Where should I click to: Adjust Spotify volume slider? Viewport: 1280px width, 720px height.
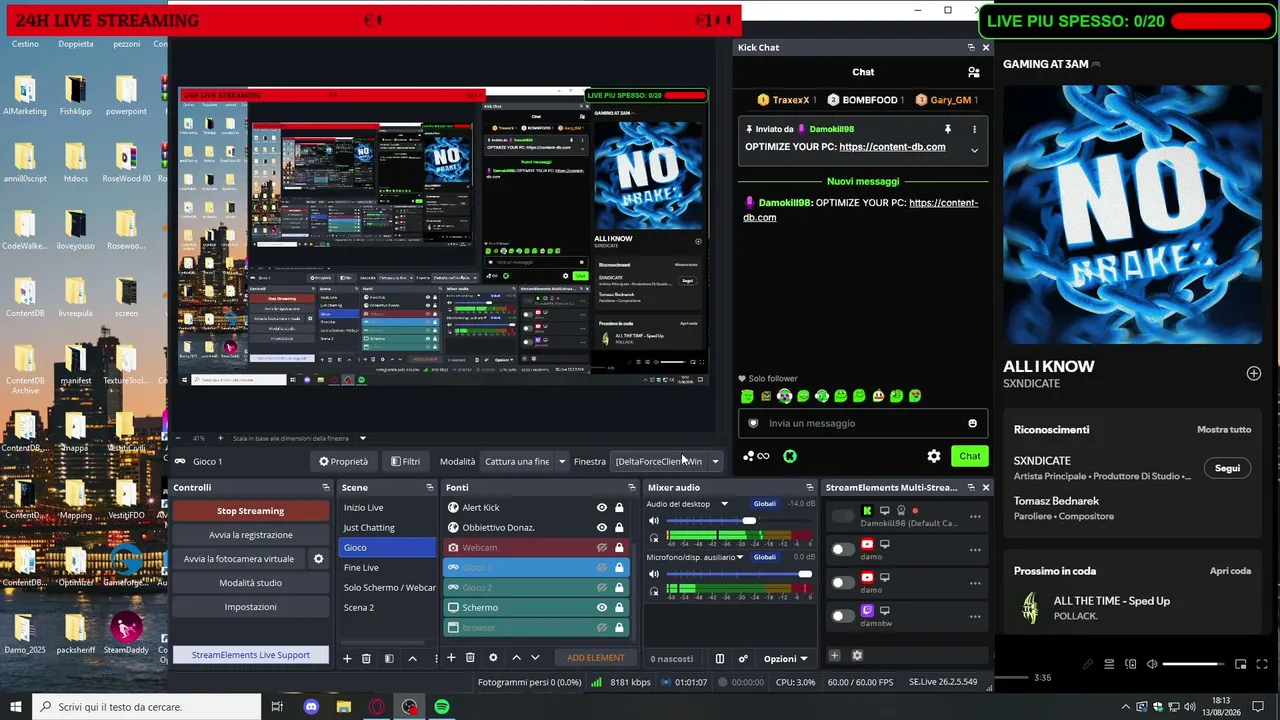tap(1194, 664)
